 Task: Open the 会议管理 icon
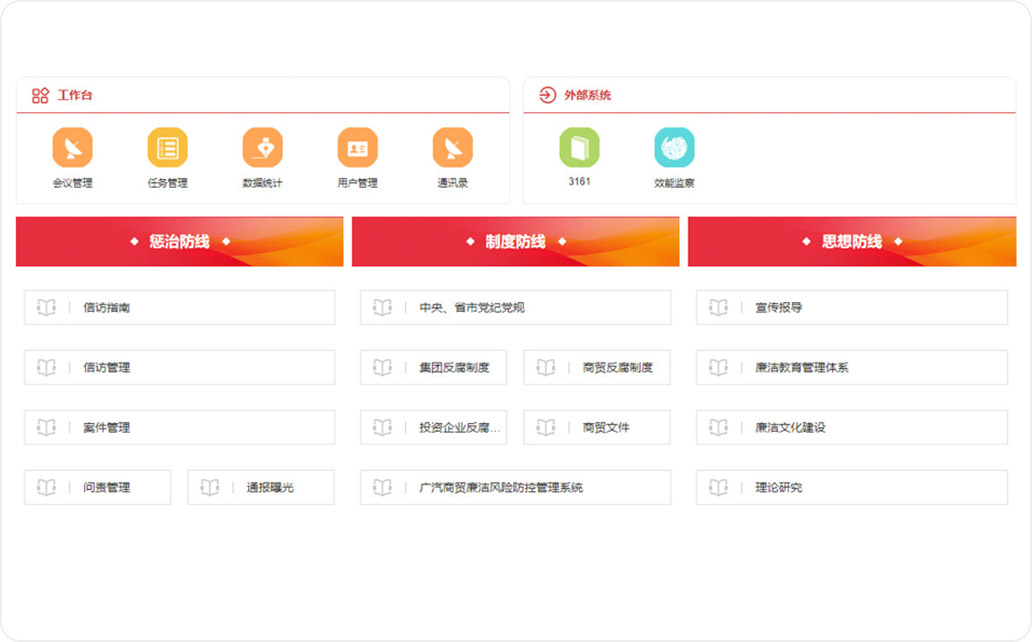tap(72, 148)
